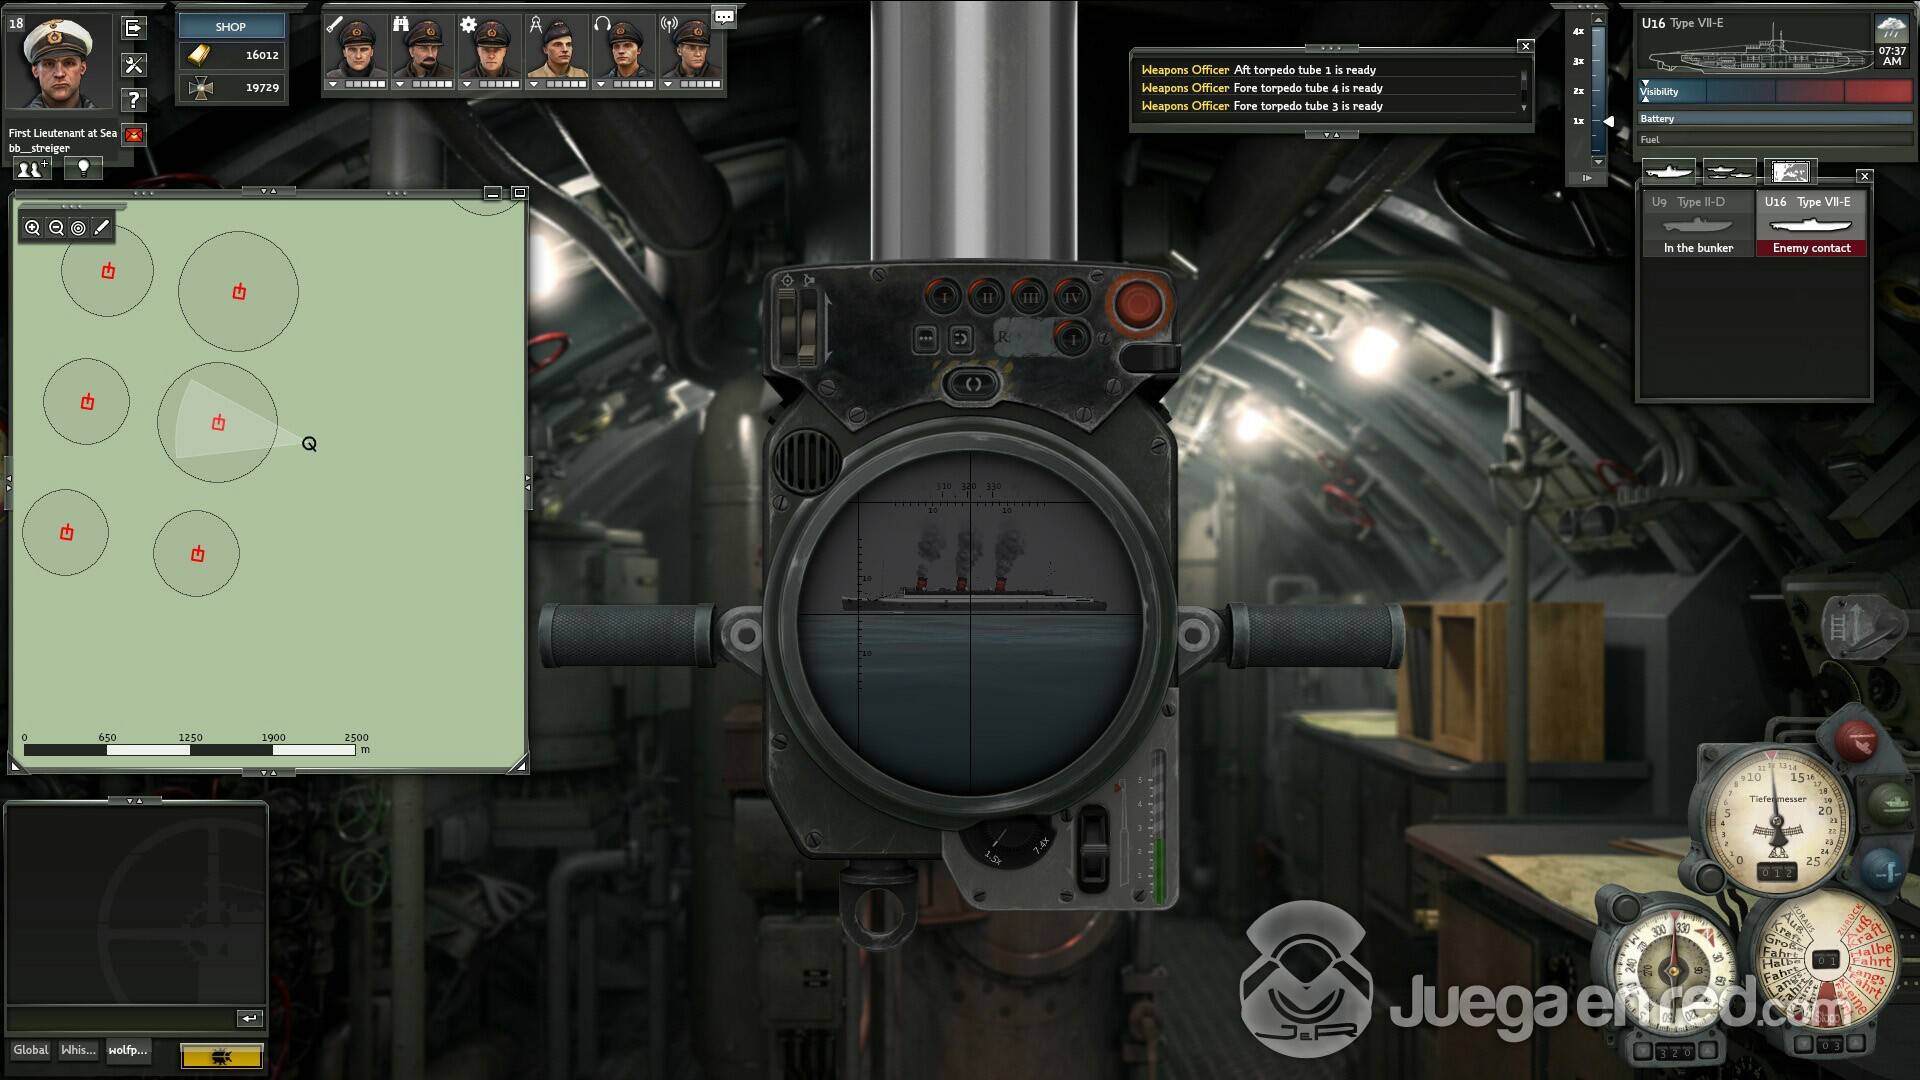Click the red mail envelope icon
This screenshot has height=1080, width=1920.
tap(134, 135)
